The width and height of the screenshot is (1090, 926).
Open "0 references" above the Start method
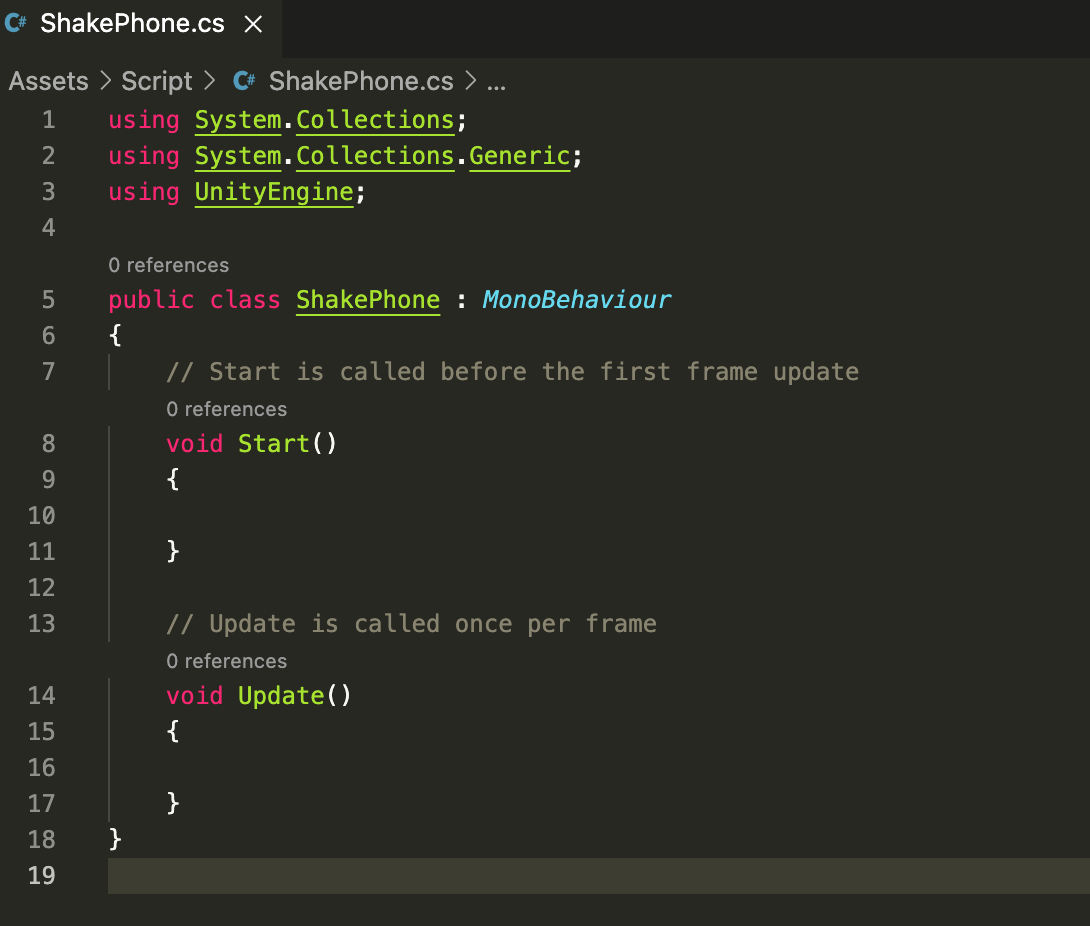[226, 409]
